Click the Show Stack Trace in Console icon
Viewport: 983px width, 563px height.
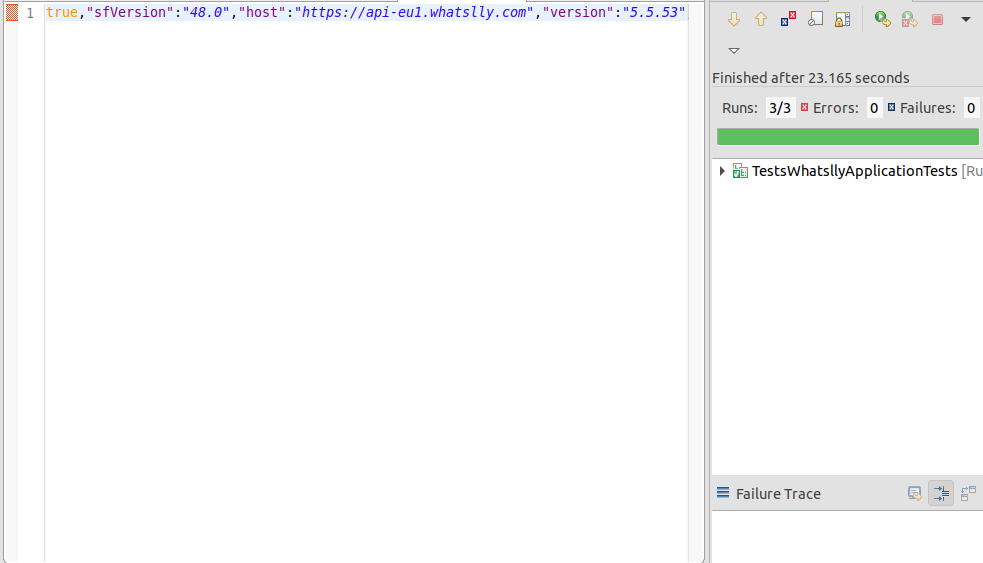(915, 493)
